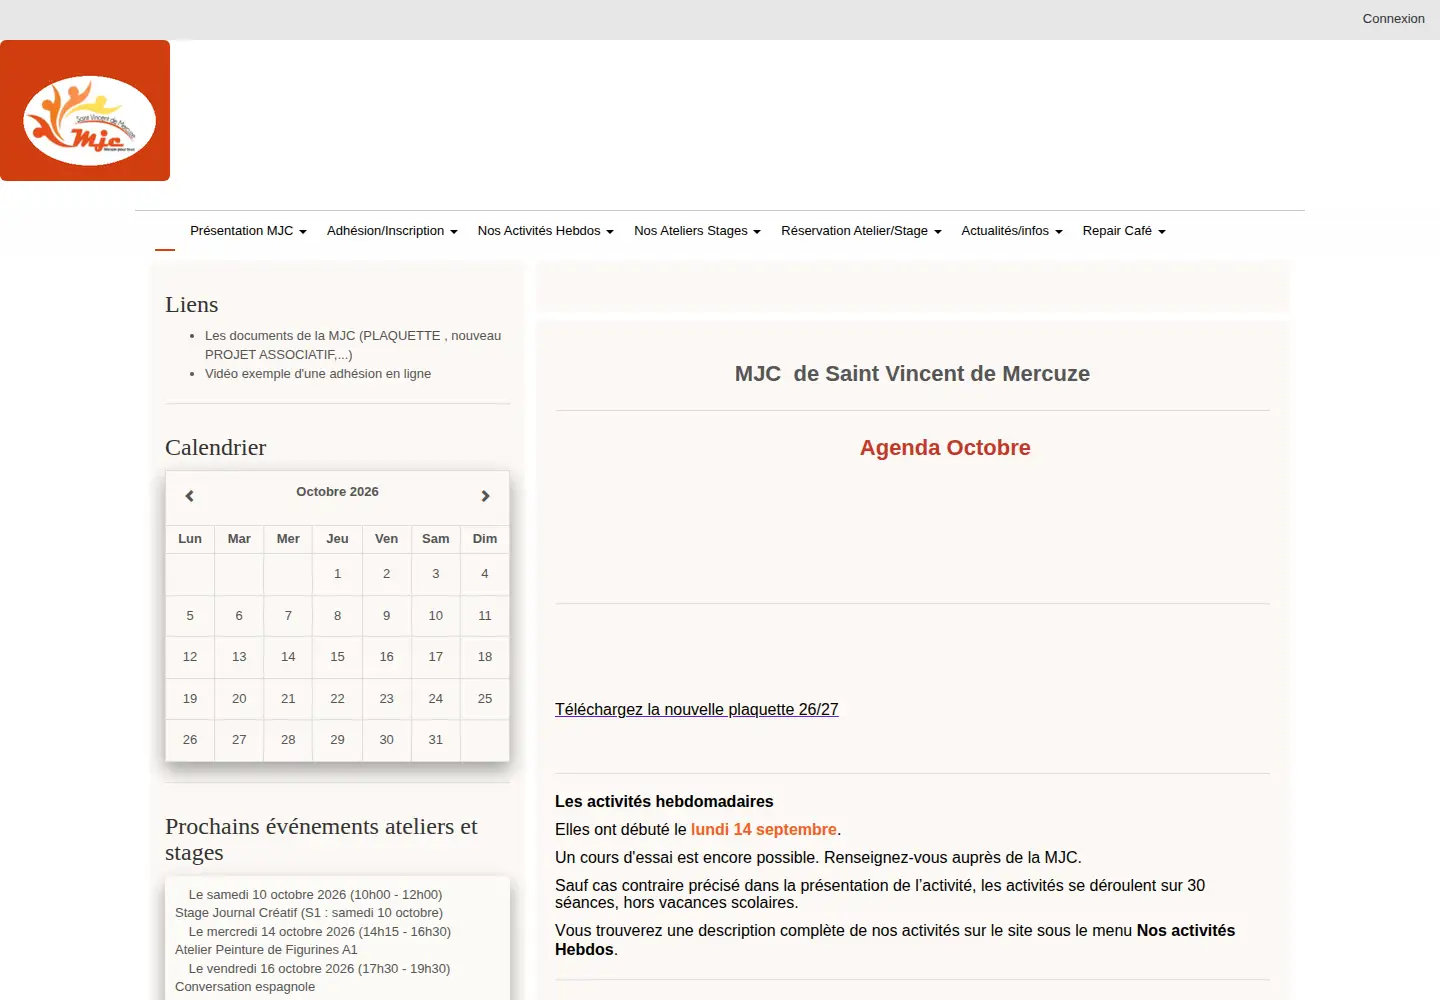The image size is (1440, 1000).
Task: Click the 'lundi 14 septembre' text
Action: 764,830
